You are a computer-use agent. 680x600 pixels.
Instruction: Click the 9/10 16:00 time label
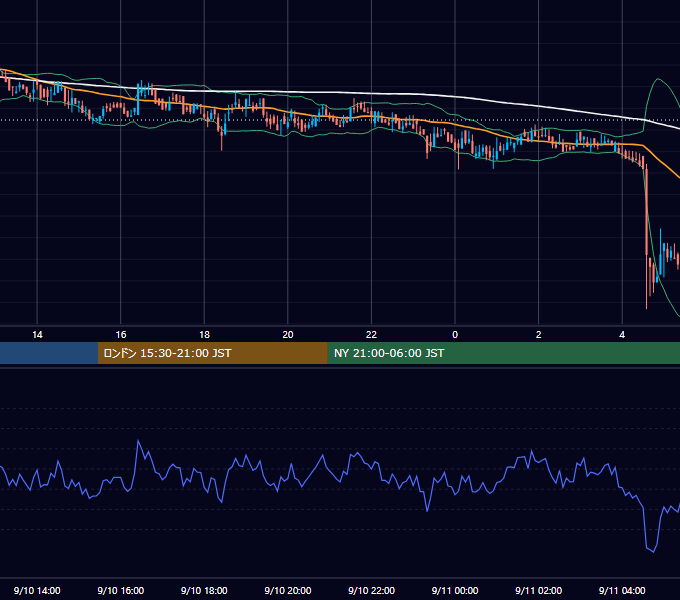[121, 590]
